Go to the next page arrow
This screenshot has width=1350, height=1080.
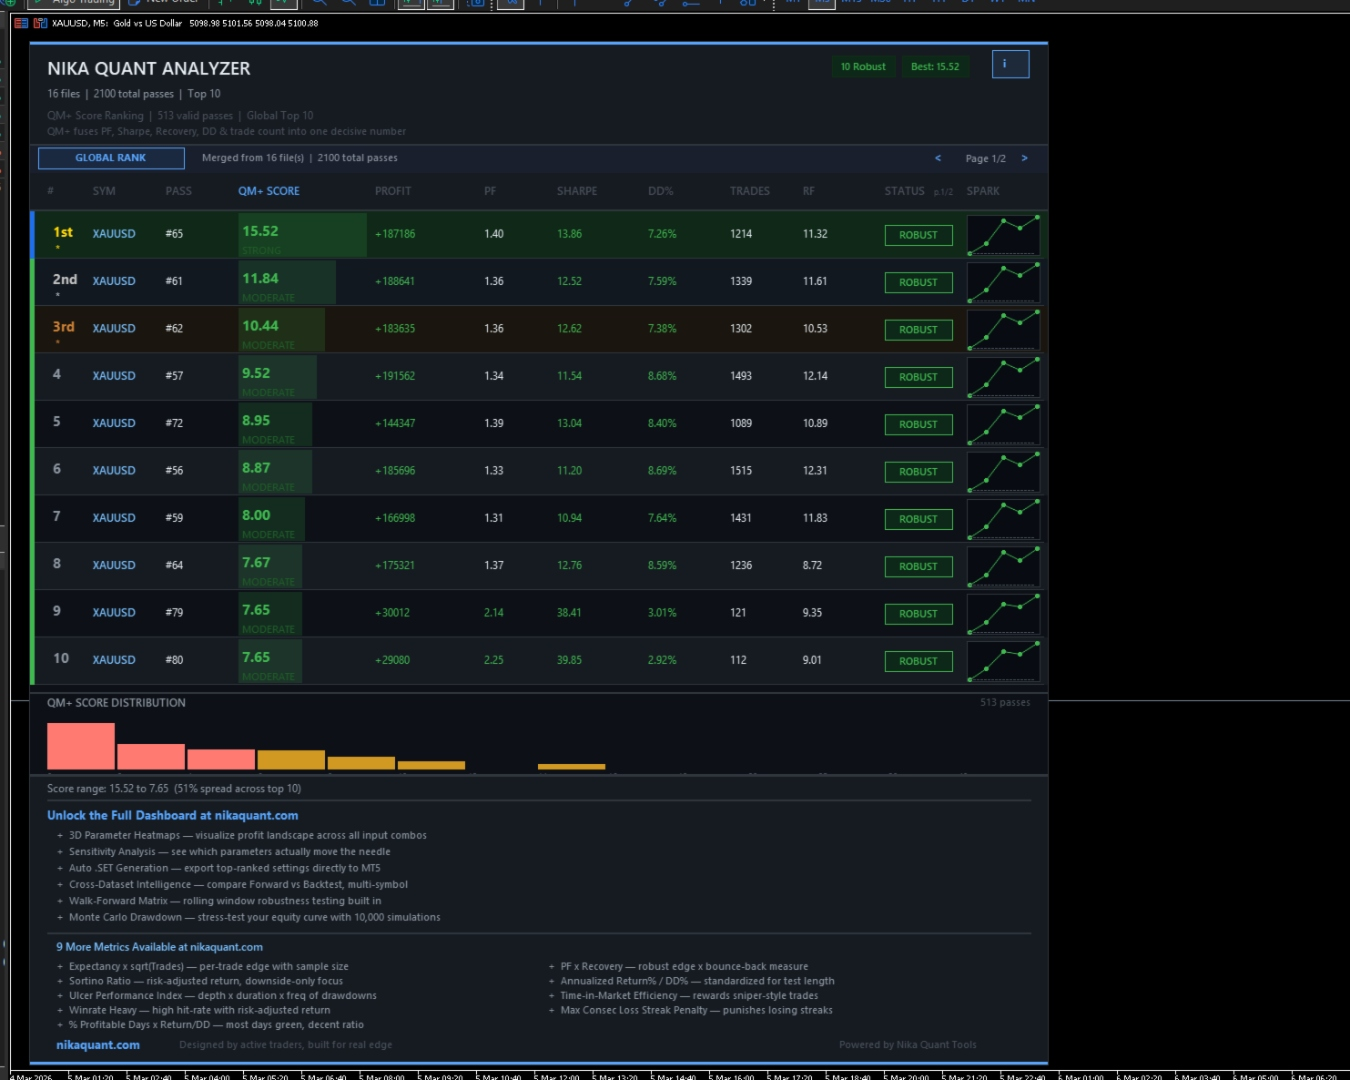[x=1024, y=158]
